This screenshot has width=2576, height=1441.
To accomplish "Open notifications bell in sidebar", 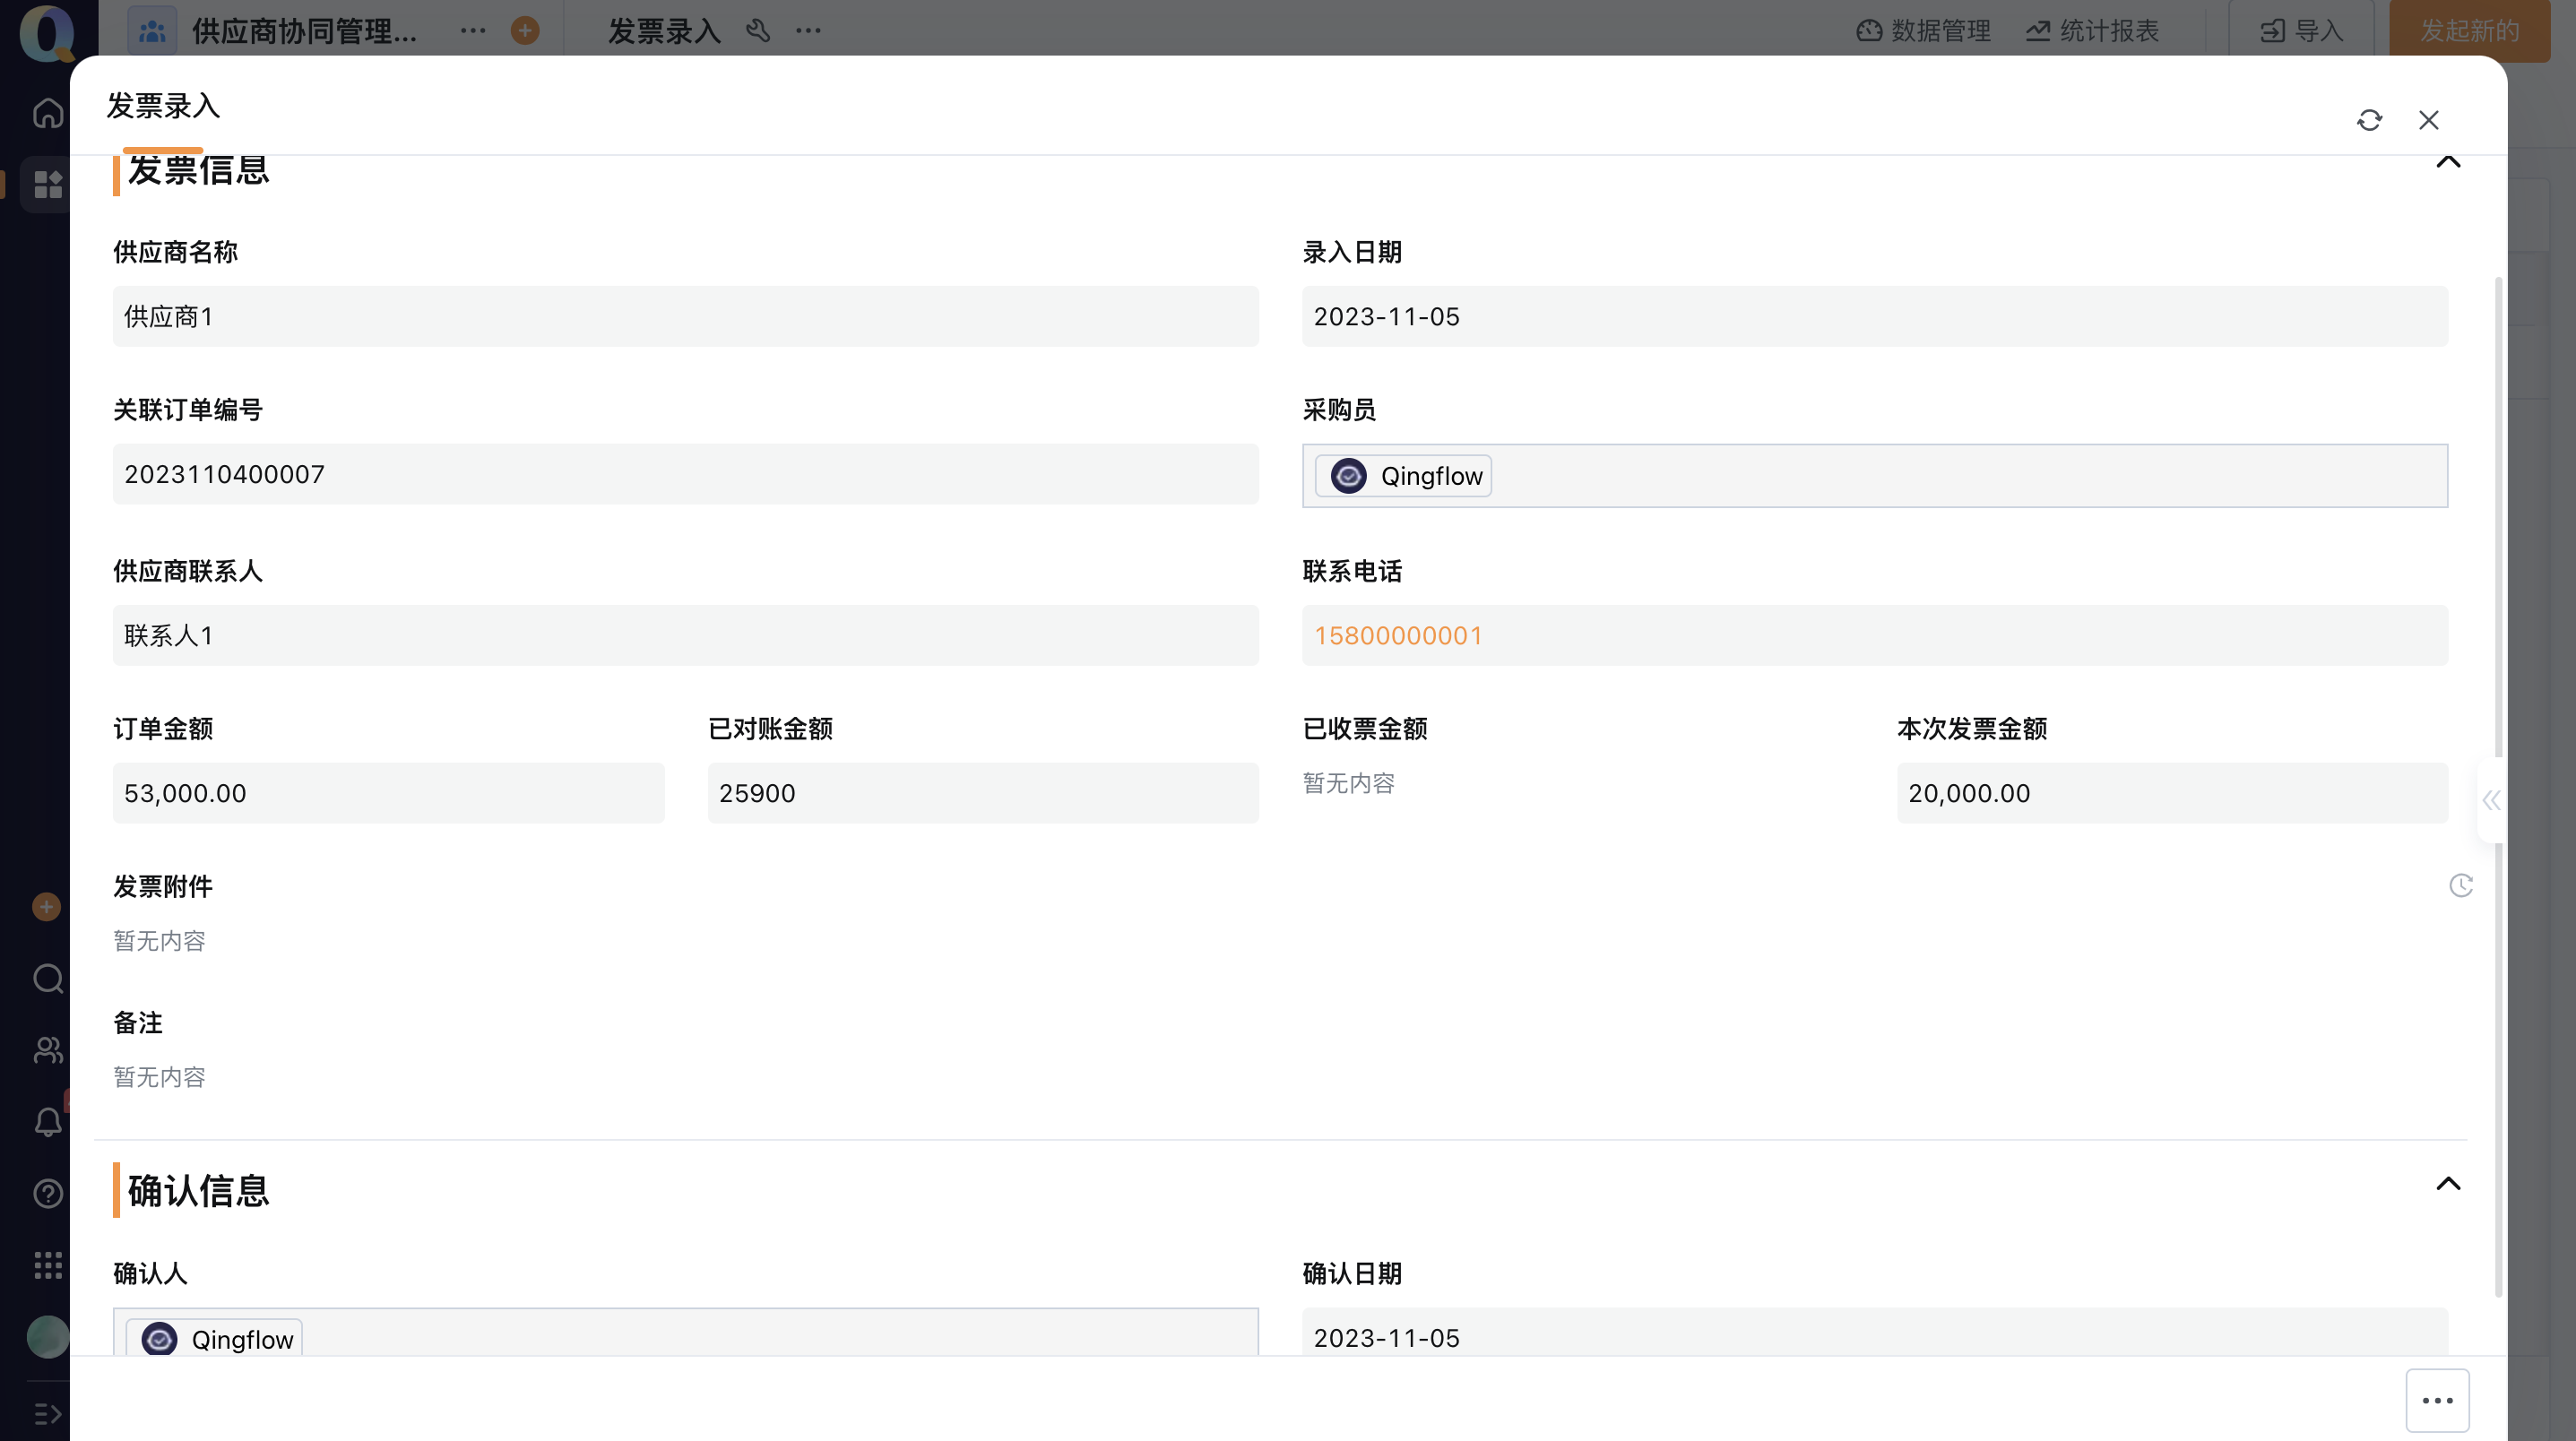I will [48, 1122].
